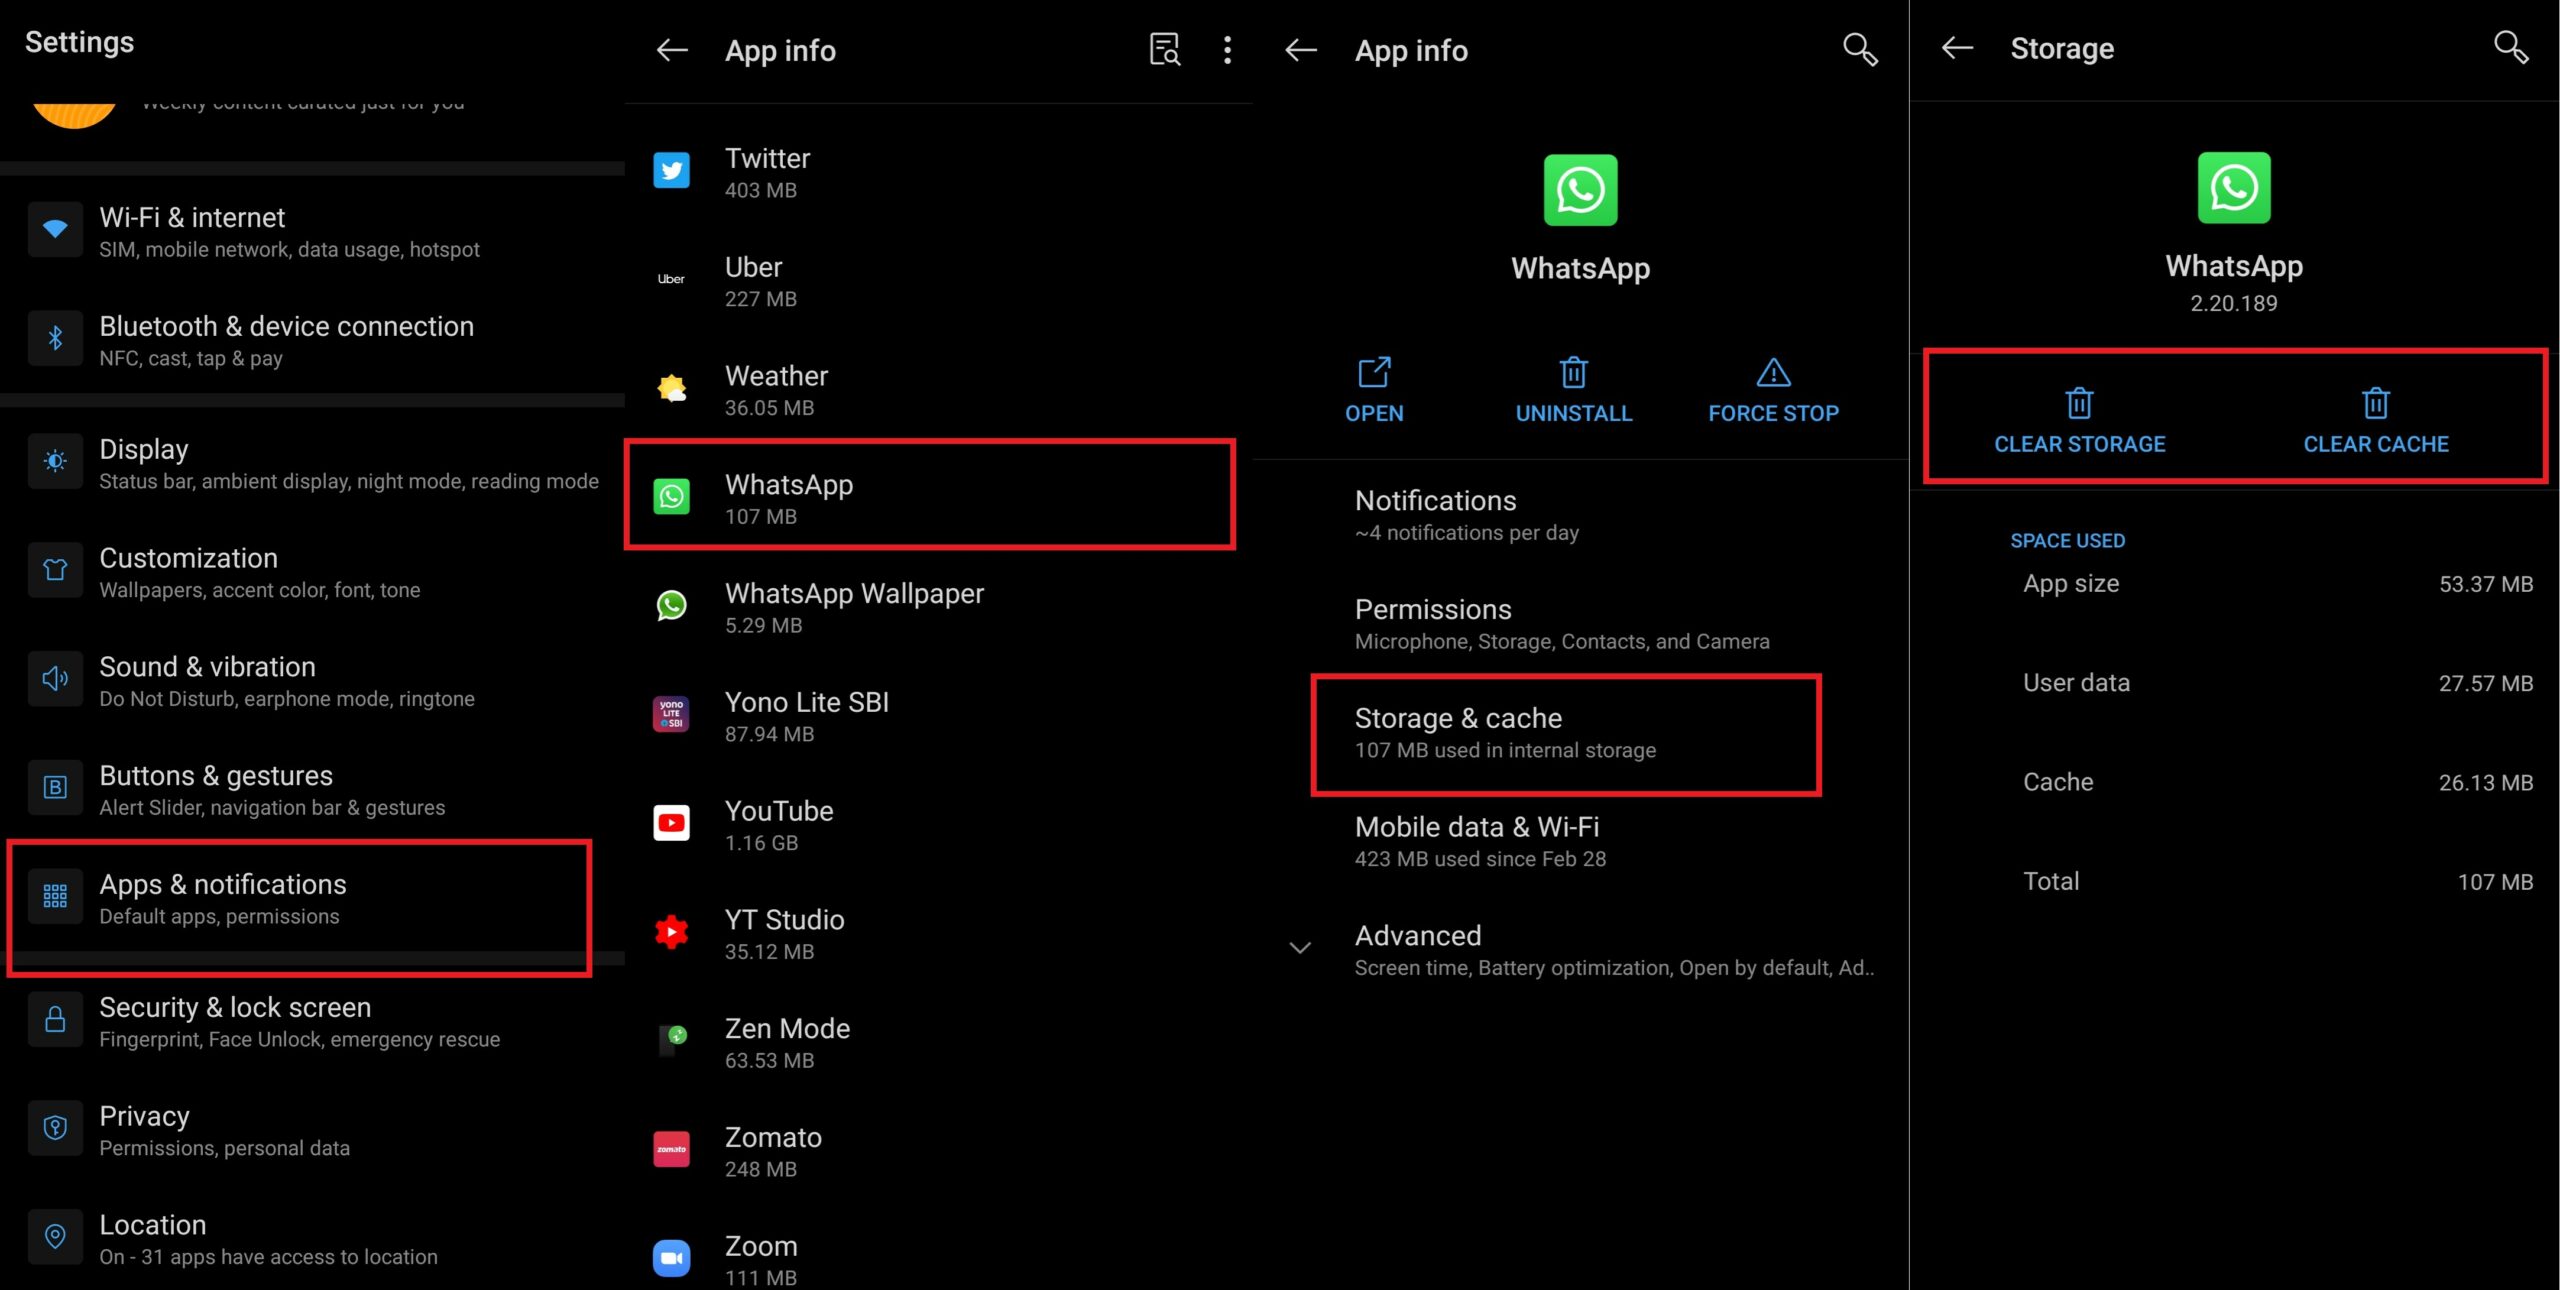Tap FORCE STOP for WhatsApp
The height and width of the screenshot is (1290, 2560).
coord(1773,391)
